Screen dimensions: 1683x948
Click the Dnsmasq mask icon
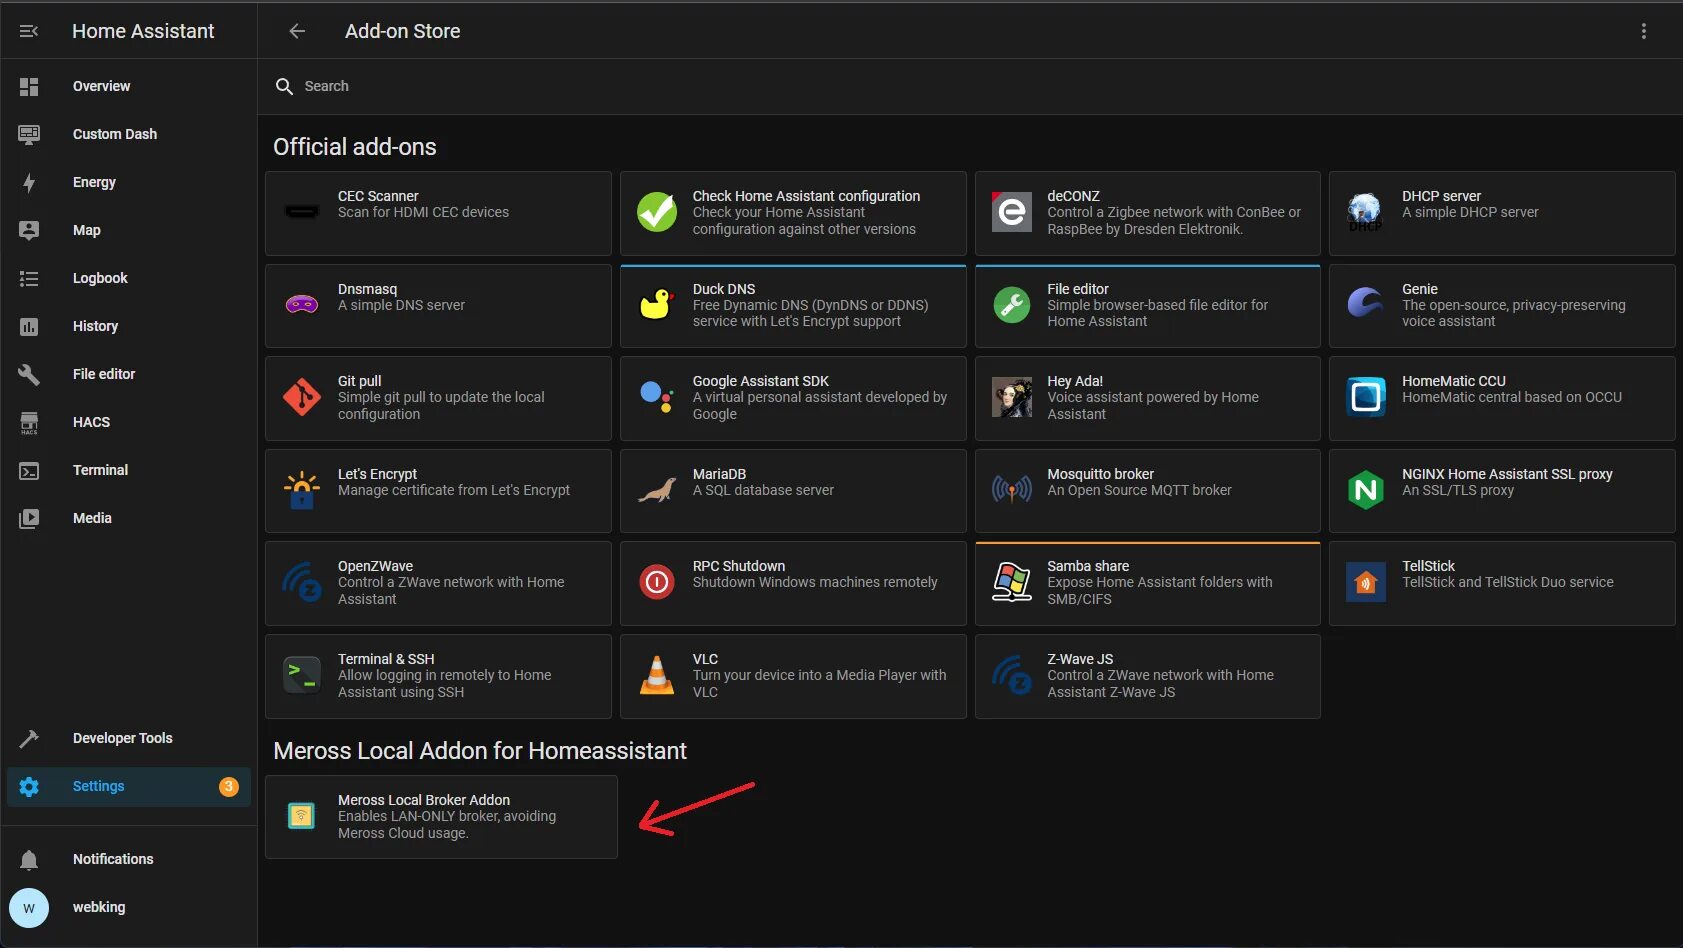(302, 304)
